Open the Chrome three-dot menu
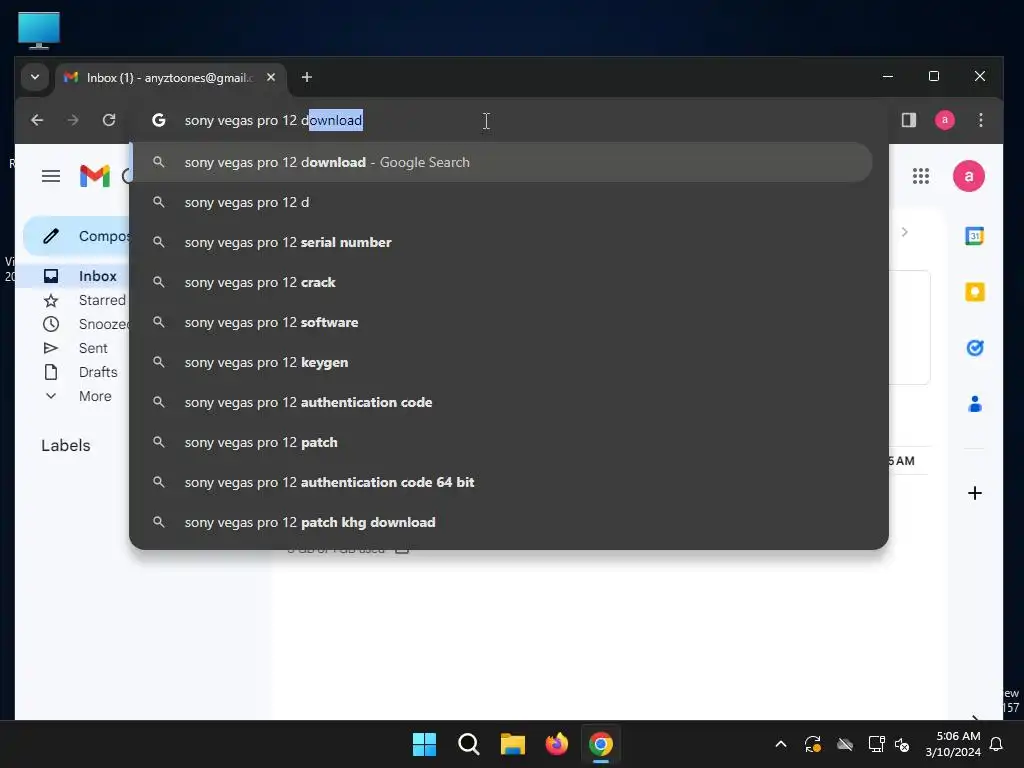Image resolution: width=1024 pixels, height=768 pixels. pyautogui.click(x=981, y=120)
